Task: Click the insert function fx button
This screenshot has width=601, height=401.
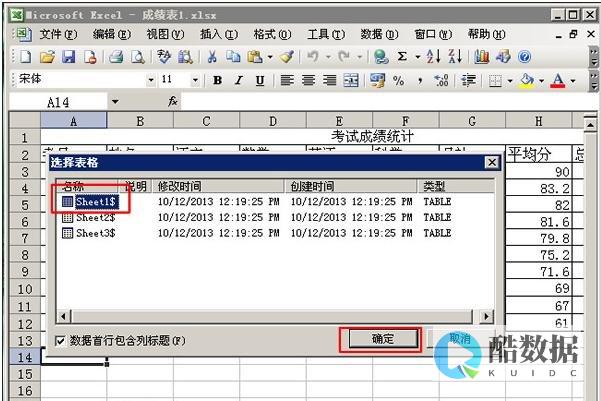Action: coord(172,101)
